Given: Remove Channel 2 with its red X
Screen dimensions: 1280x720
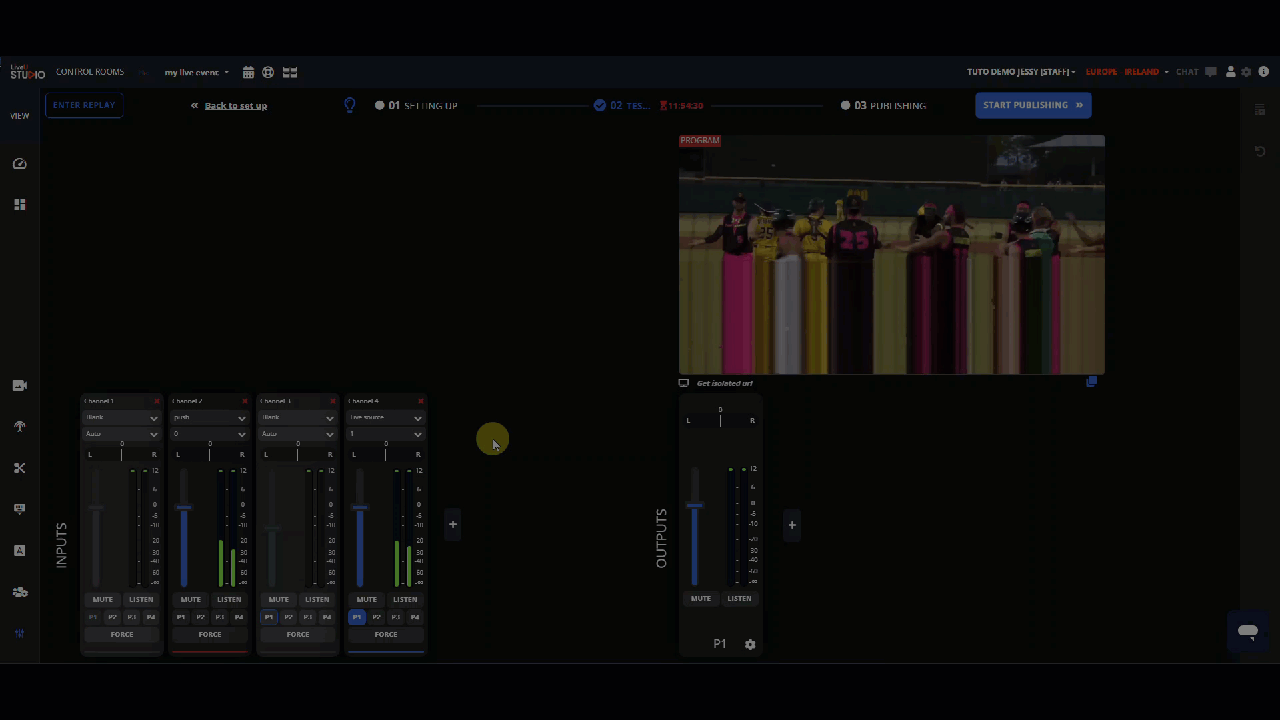Looking at the screenshot, I should coord(244,401).
